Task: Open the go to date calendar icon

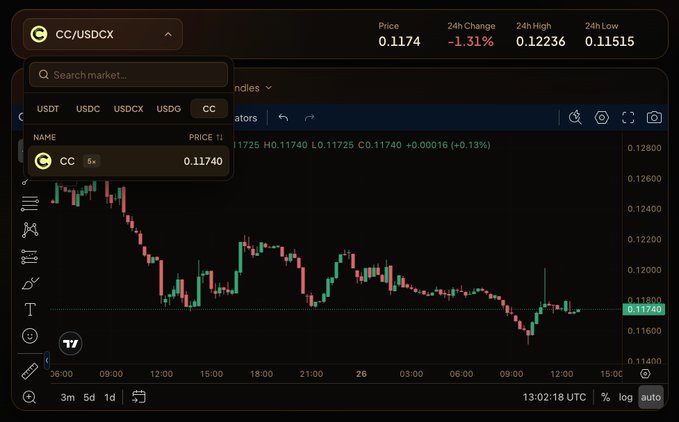Action: (139, 396)
